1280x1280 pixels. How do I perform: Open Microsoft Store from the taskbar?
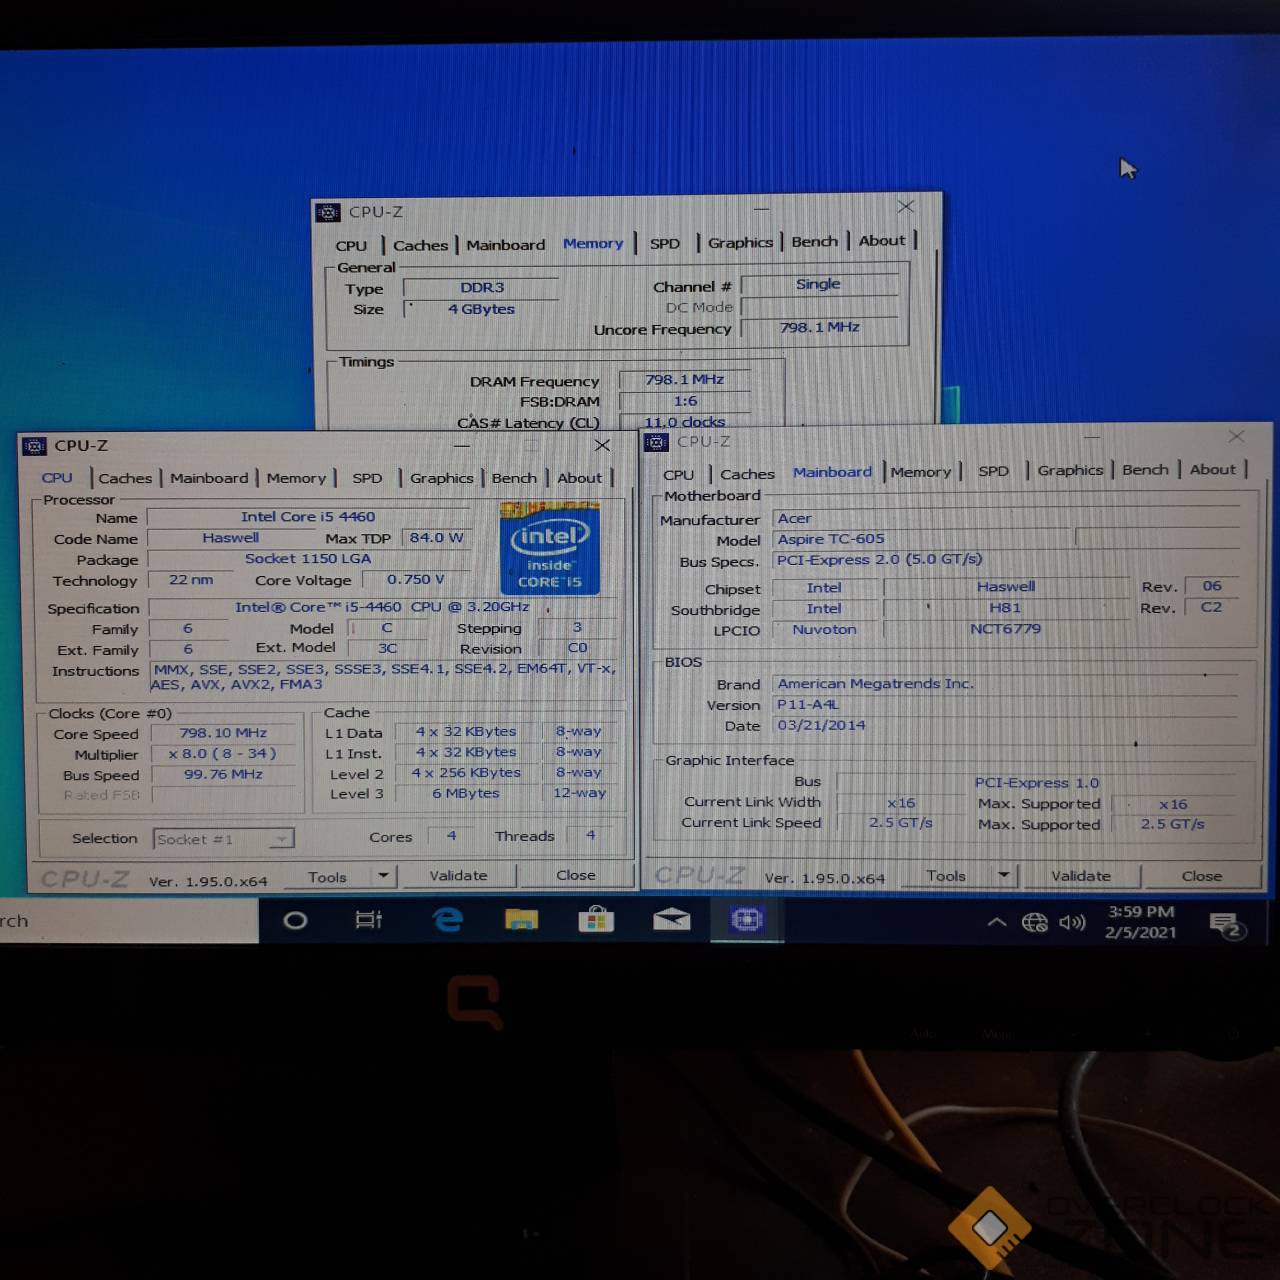tap(596, 919)
